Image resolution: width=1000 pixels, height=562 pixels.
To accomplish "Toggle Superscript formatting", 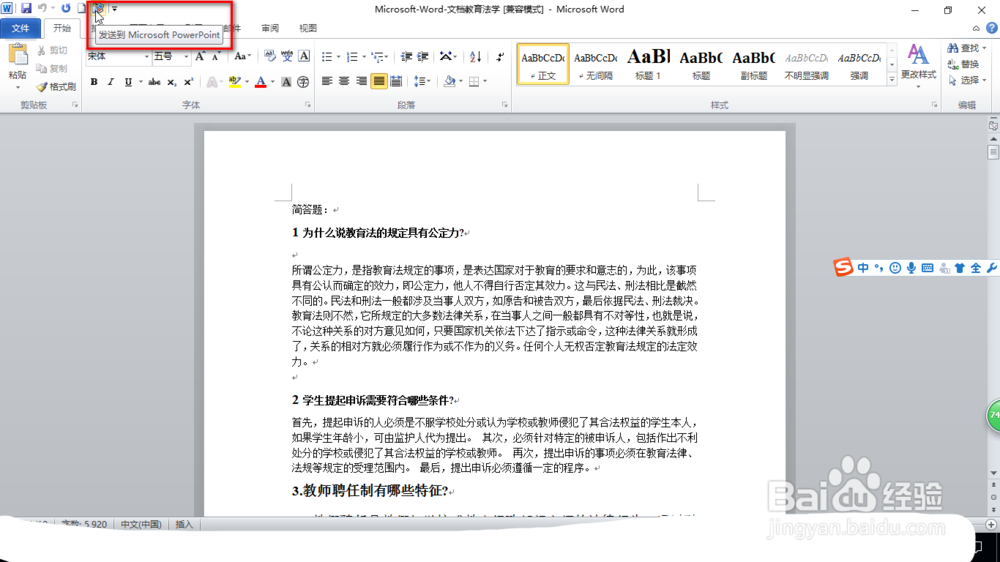I will click(x=188, y=82).
